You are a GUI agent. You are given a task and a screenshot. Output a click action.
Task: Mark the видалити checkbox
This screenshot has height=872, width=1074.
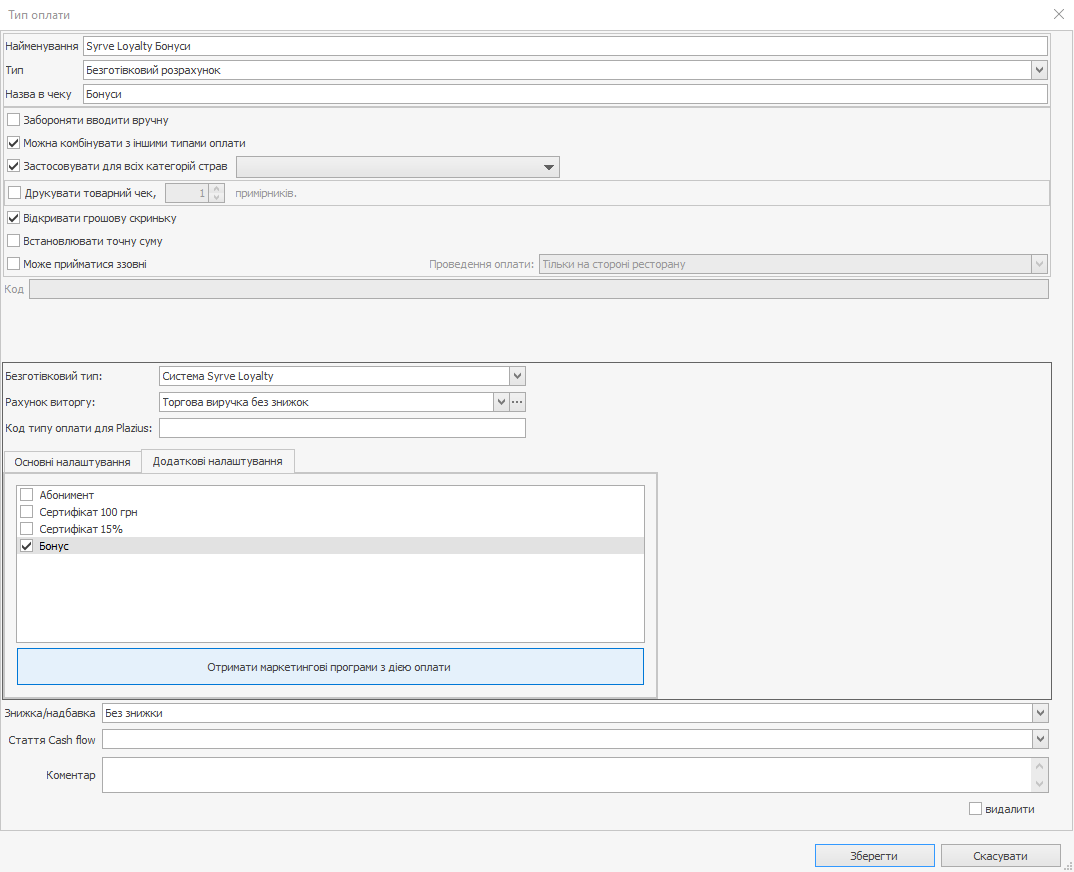pyautogui.click(x=976, y=809)
